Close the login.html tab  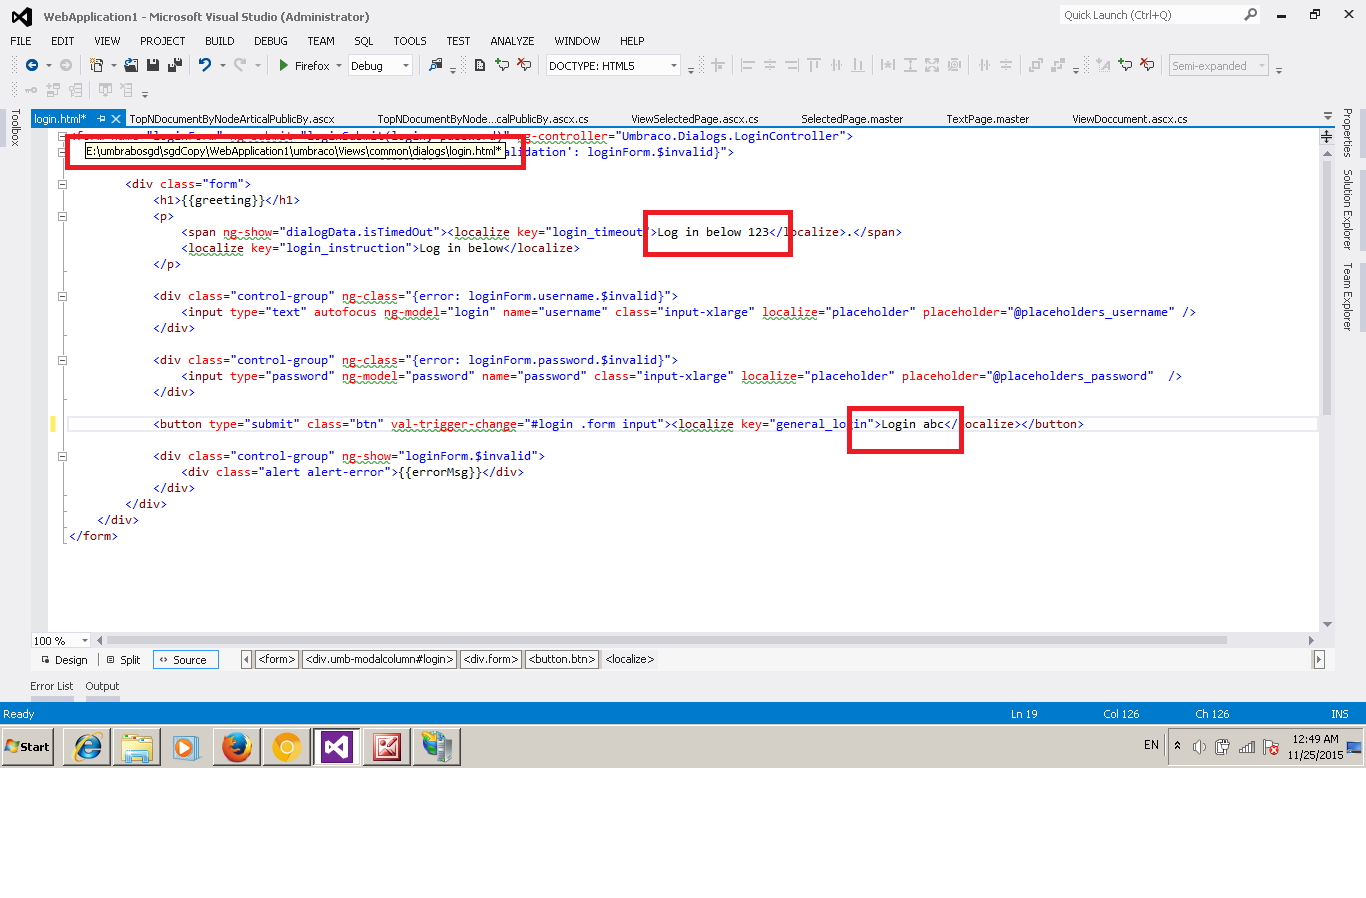click(x=117, y=119)
